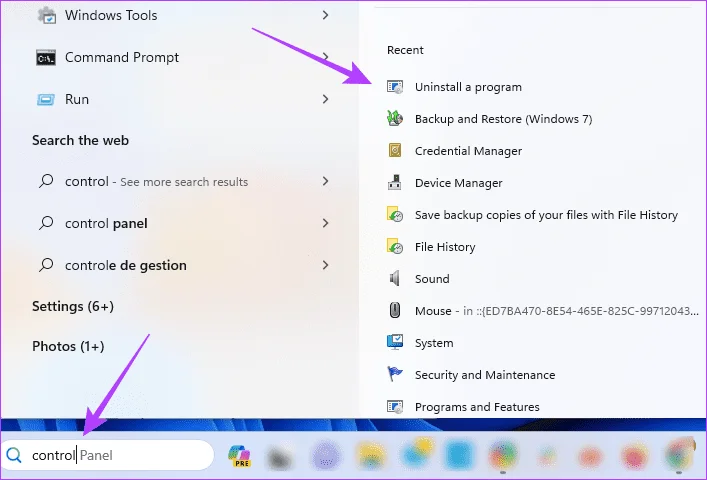Click the Command Prompt icon
The width and height of the screenshot is (707, 480).
(x=46, y=58)
